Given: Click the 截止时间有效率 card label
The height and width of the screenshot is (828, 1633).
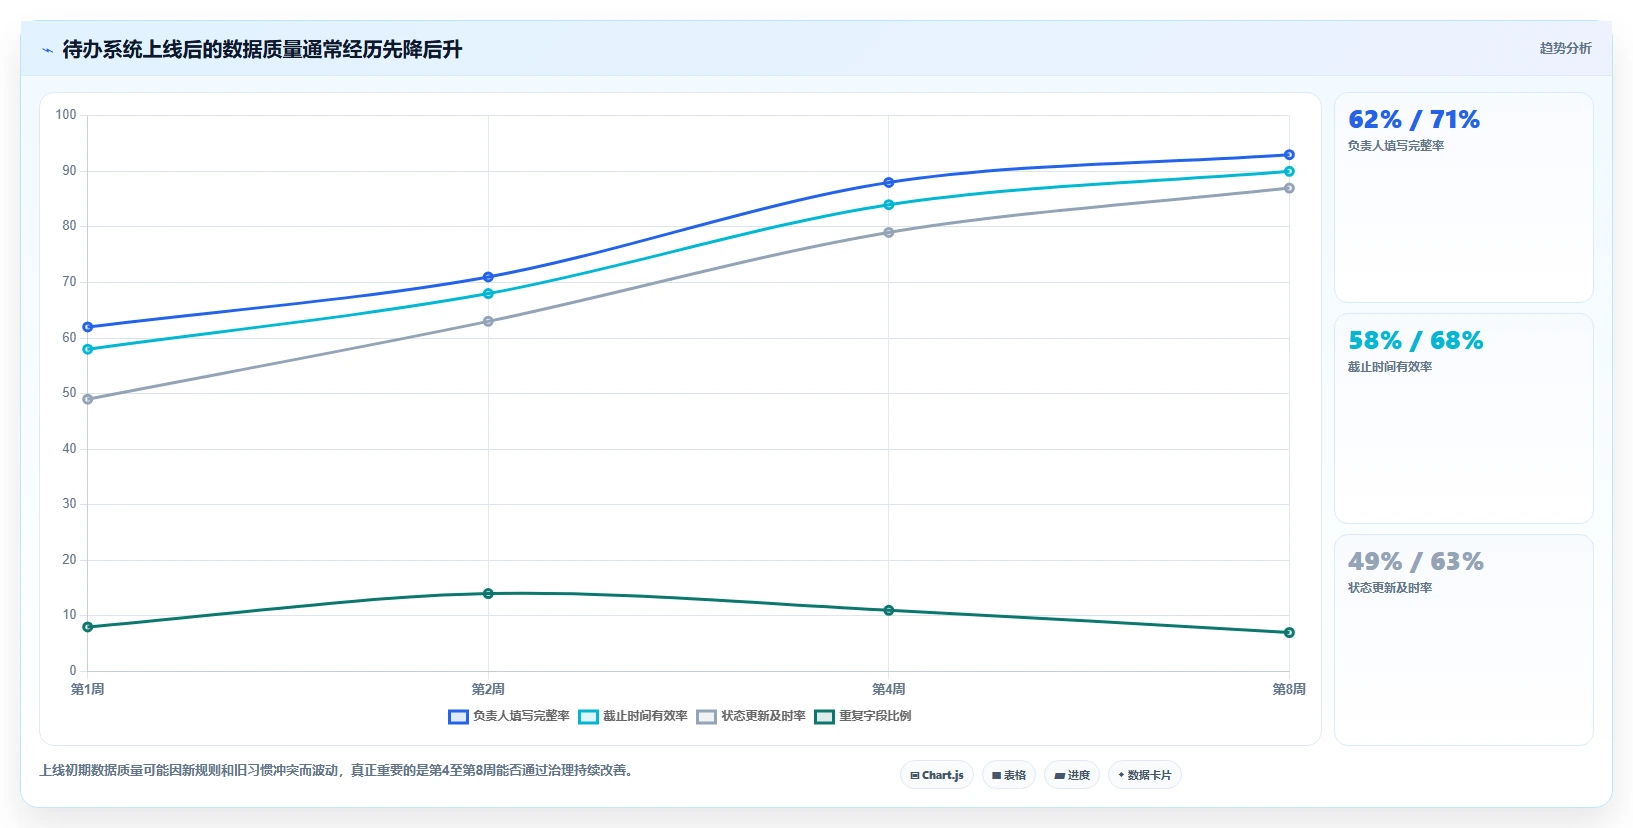Looking at the screenshot, I should 1390,367.
